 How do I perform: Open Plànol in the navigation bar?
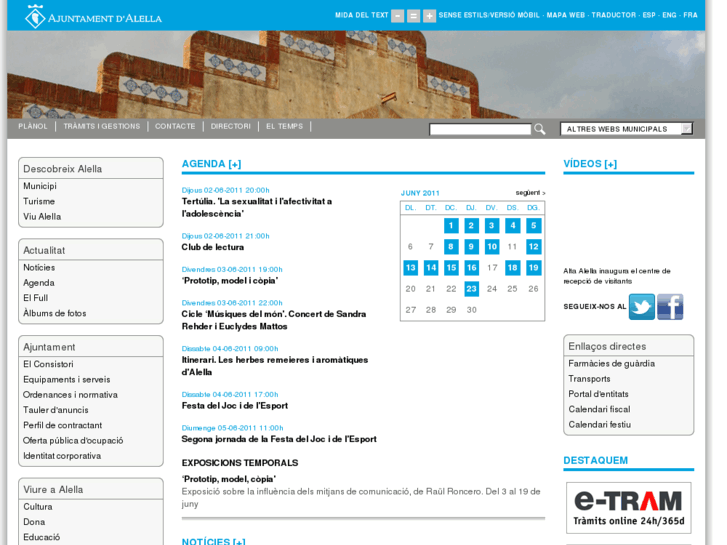click(x=33, y=126)
